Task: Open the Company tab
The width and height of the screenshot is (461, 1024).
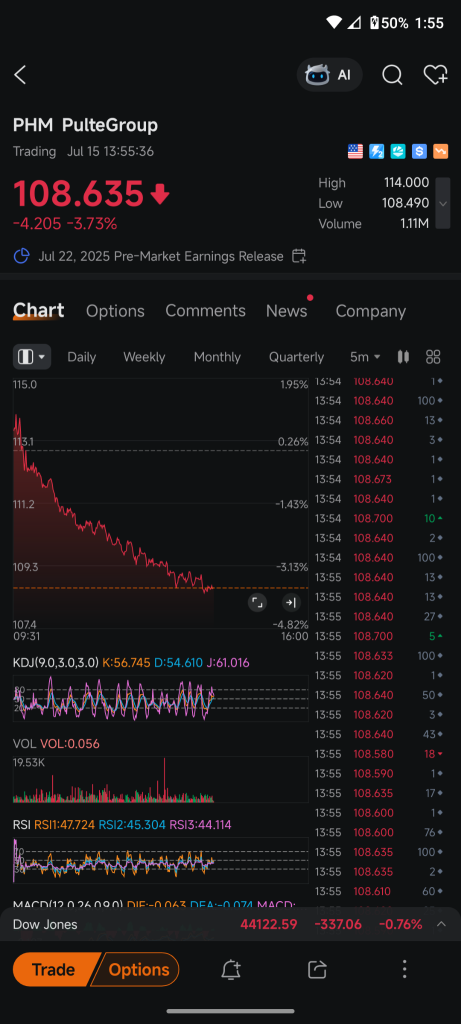Action: tap(370, 311)
